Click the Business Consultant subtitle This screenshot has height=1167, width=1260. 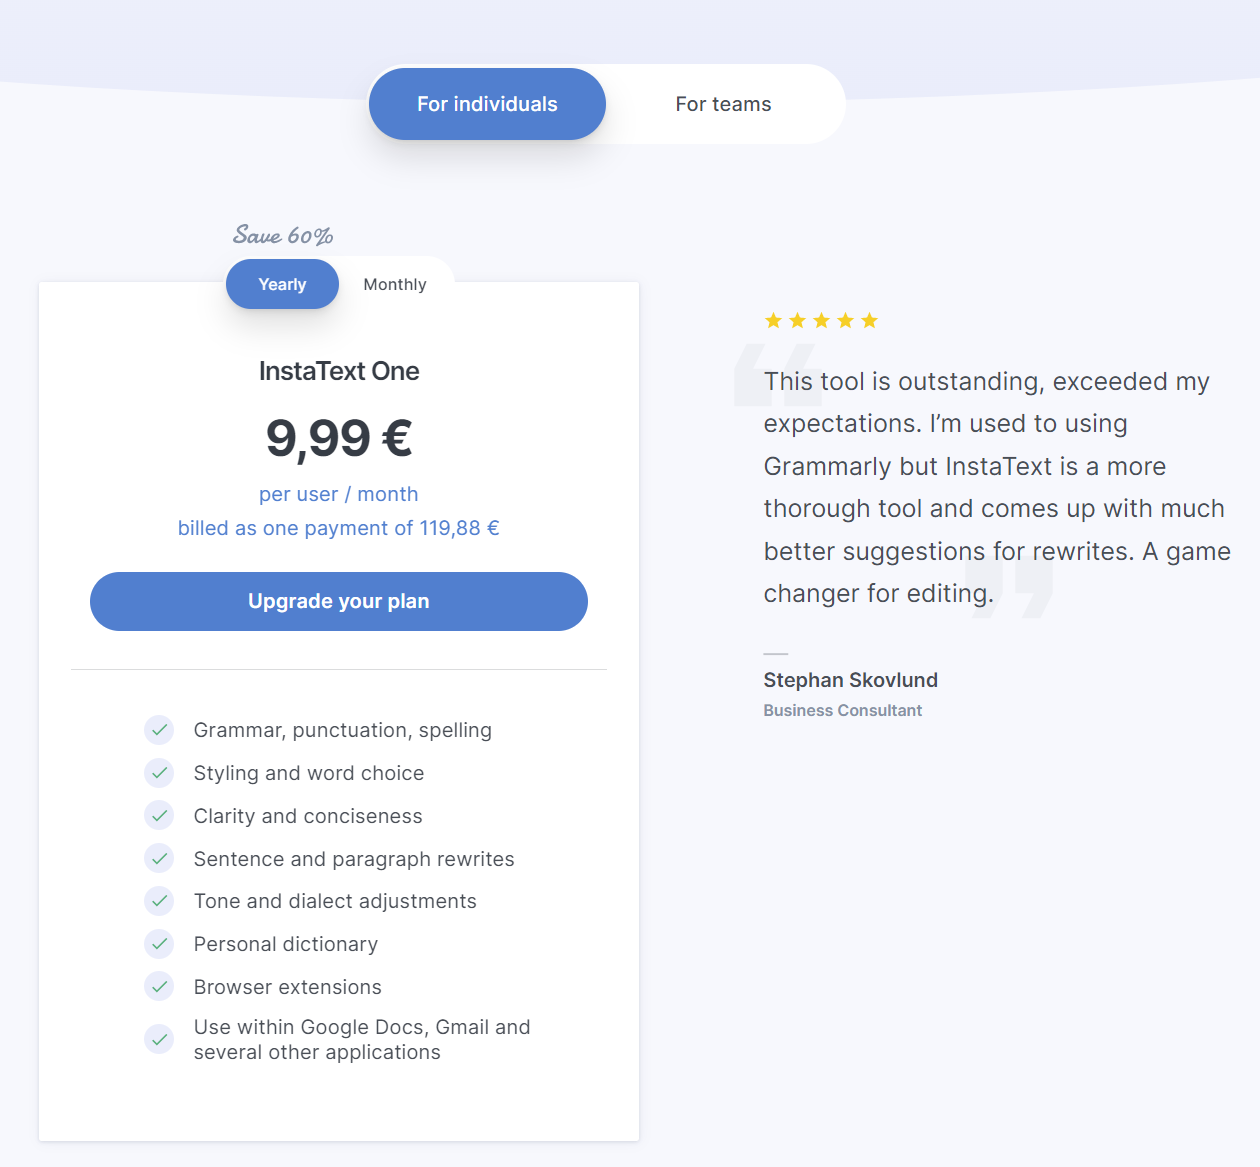click(x=842, y=711)
